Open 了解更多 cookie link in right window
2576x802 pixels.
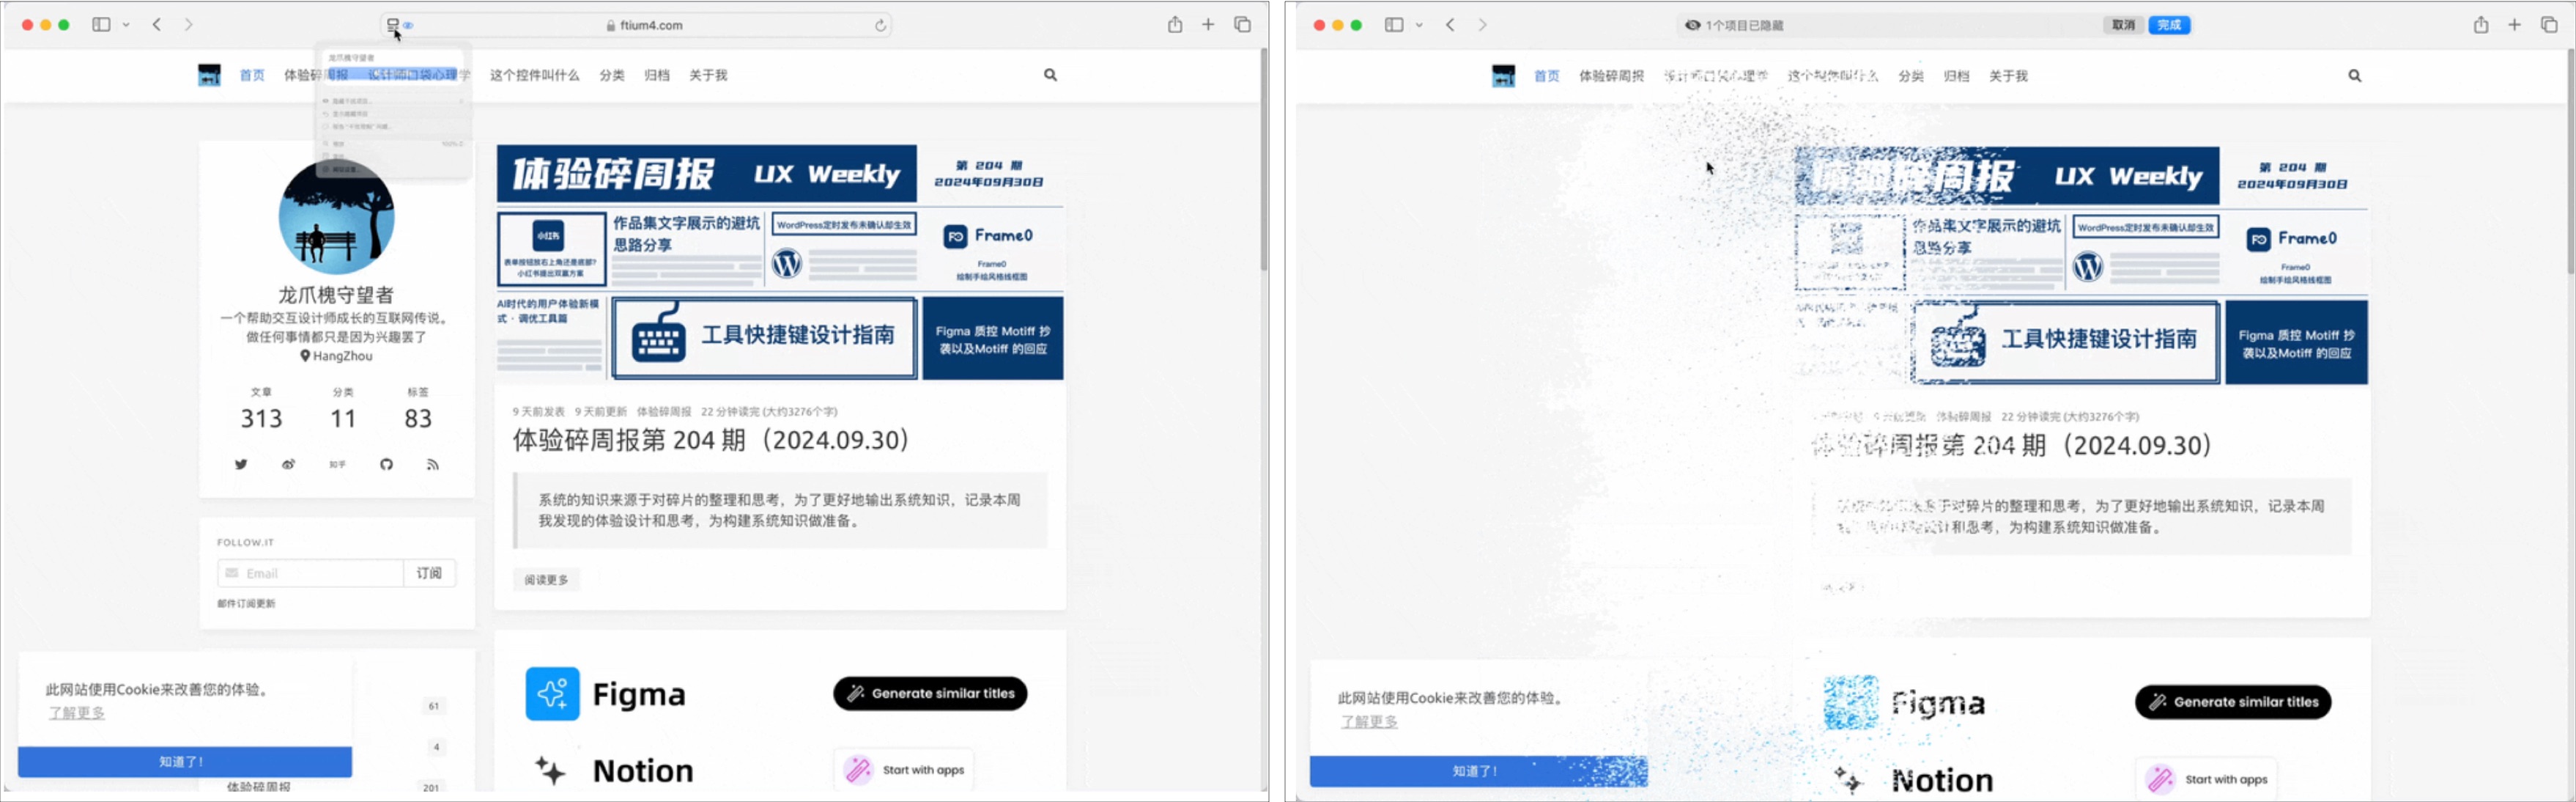click(1369, 722)
